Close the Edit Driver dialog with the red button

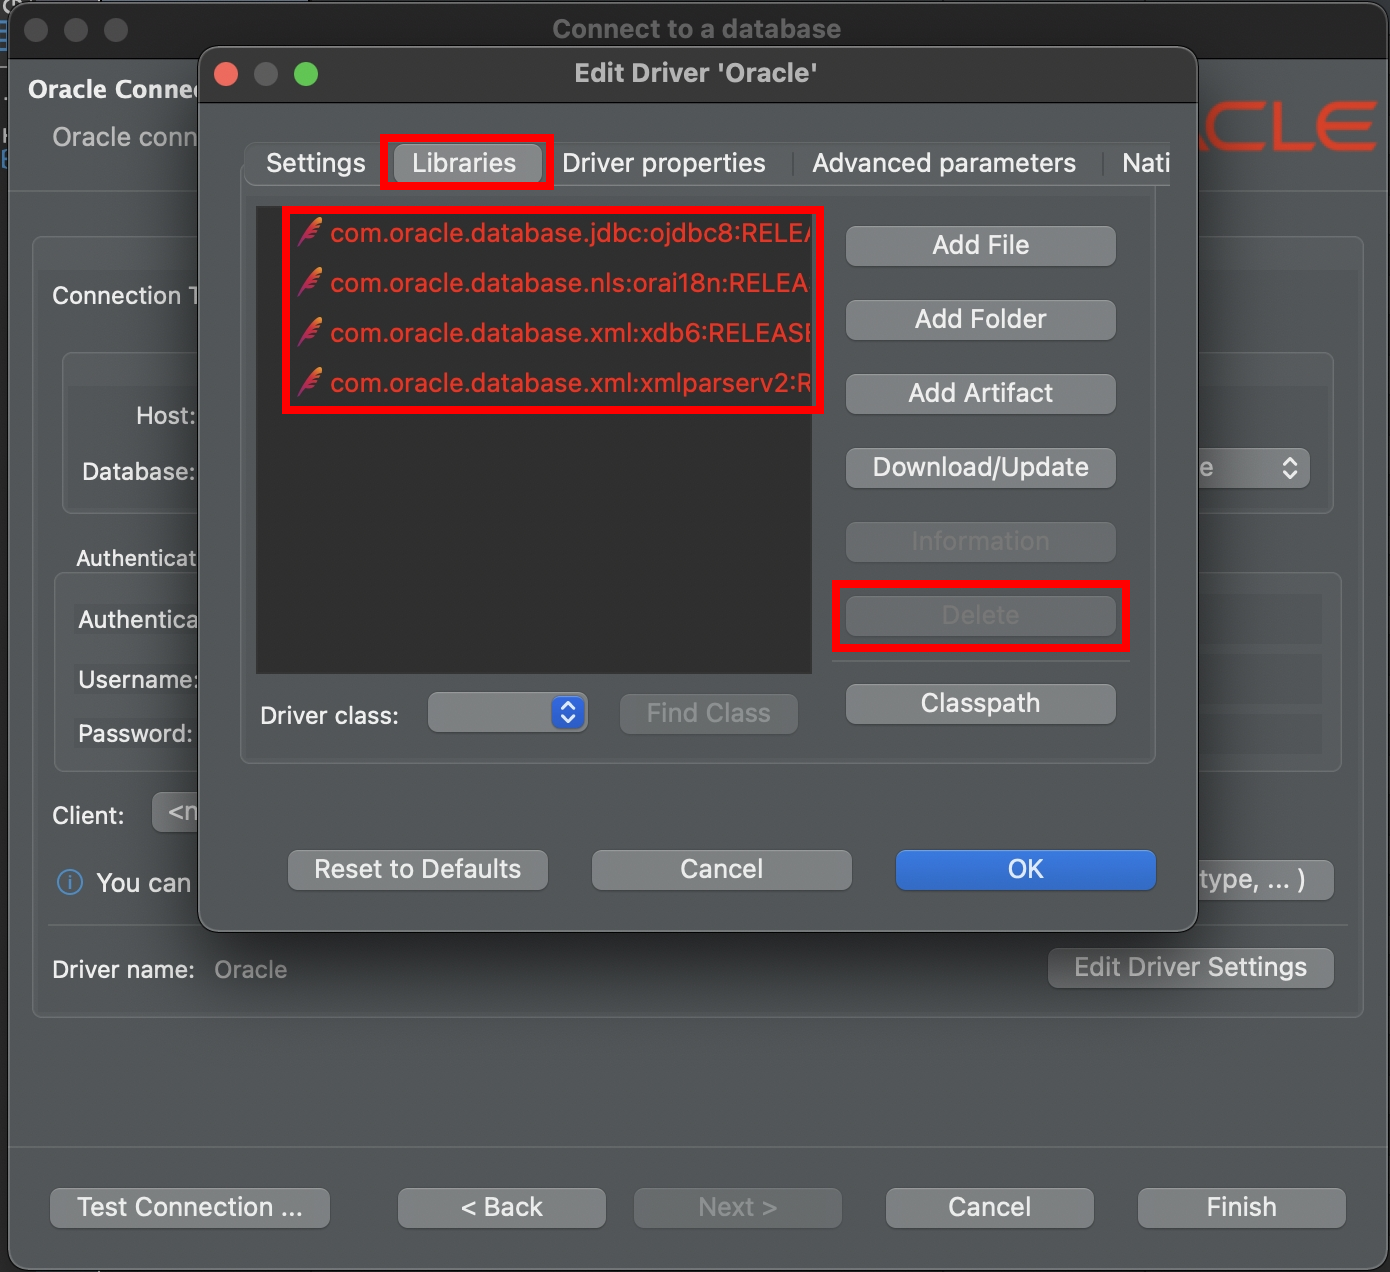pyautogui.click(x=226, y=74)
